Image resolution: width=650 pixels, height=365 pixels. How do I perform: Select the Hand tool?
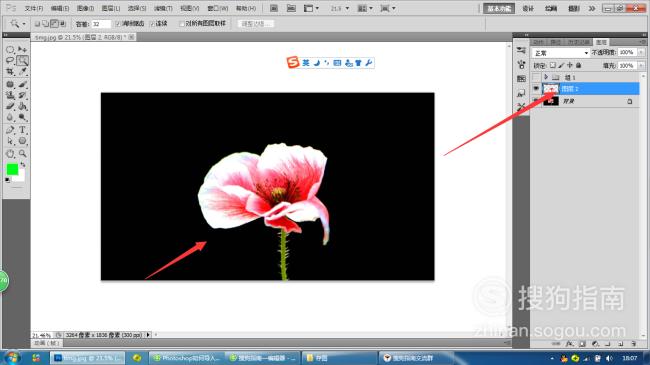tap(10, 153)
